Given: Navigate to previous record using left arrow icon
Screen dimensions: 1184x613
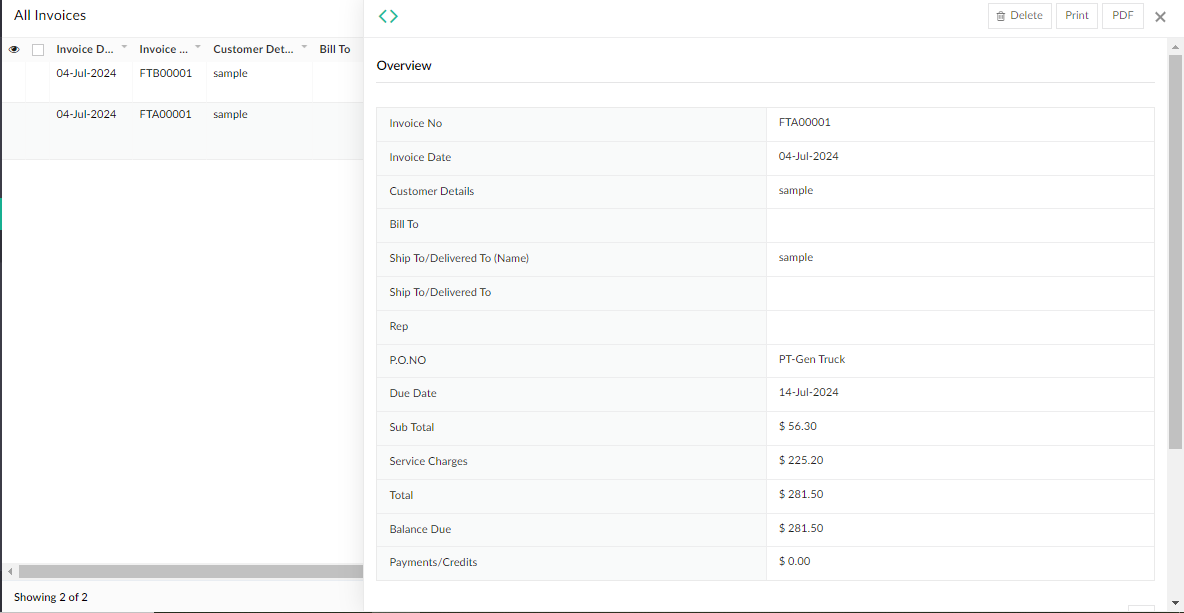Looking at the screenshot, I should point(382,16).
